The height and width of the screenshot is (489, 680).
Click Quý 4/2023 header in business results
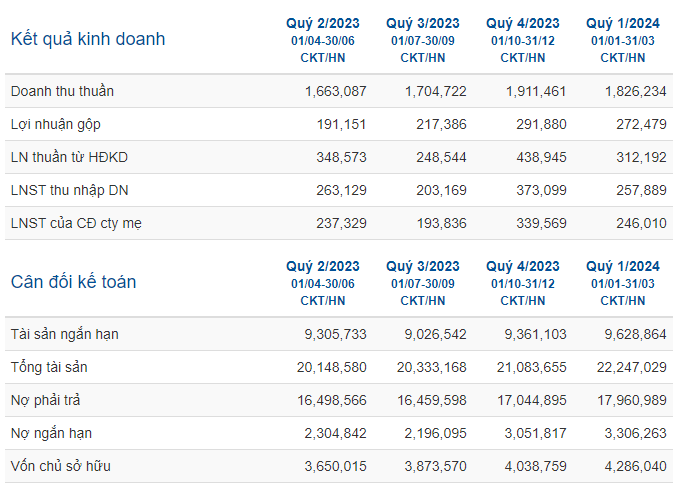pos(523,23)
